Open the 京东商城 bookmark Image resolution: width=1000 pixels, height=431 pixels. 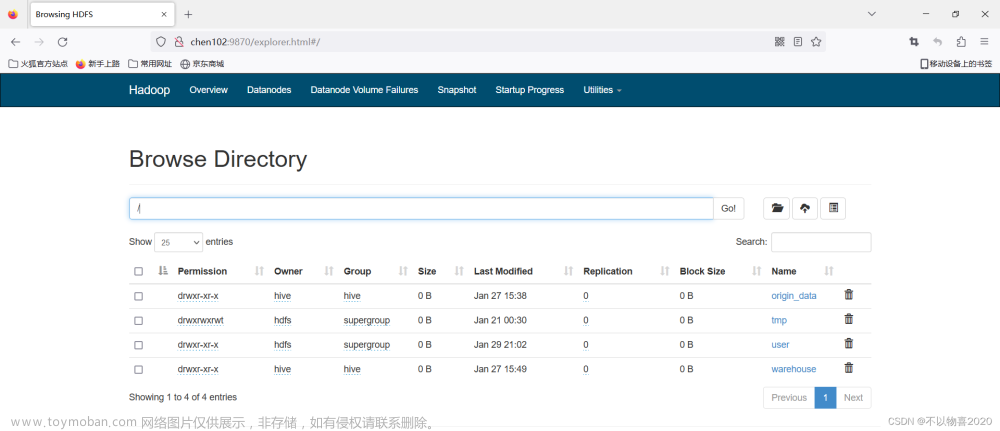[202, 64]
